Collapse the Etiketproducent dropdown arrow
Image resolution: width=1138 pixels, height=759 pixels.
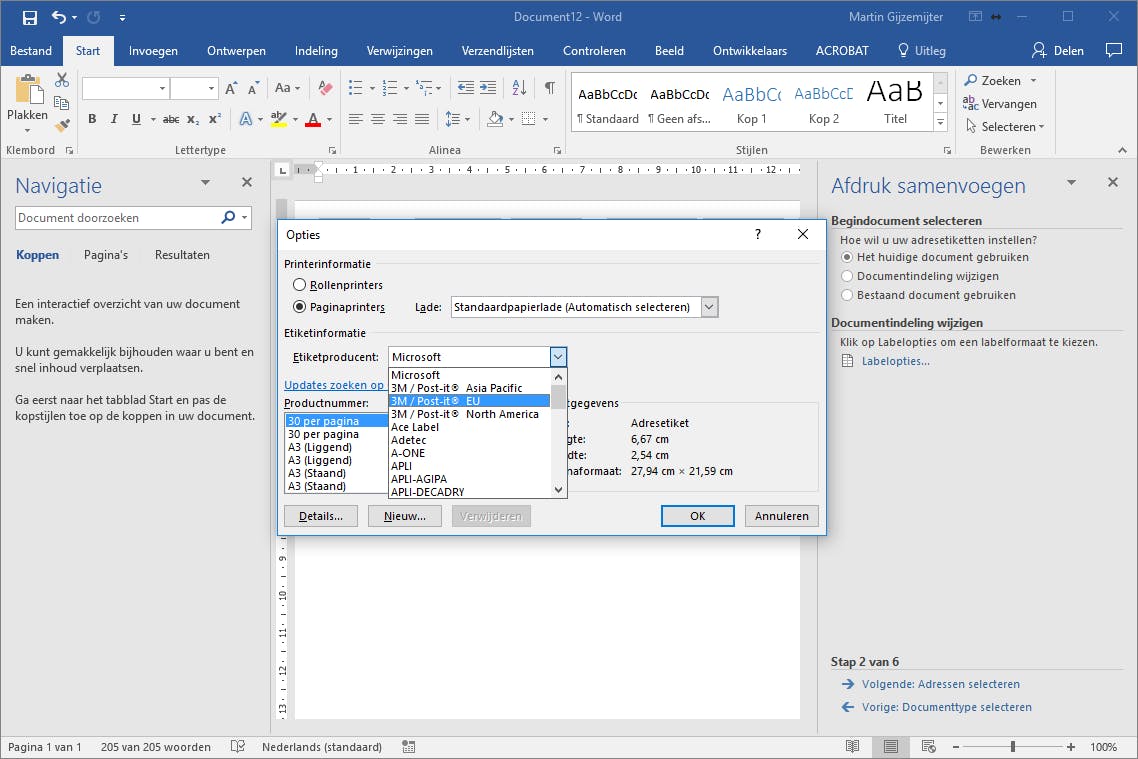pyautogui.click(x=558, y=357)
